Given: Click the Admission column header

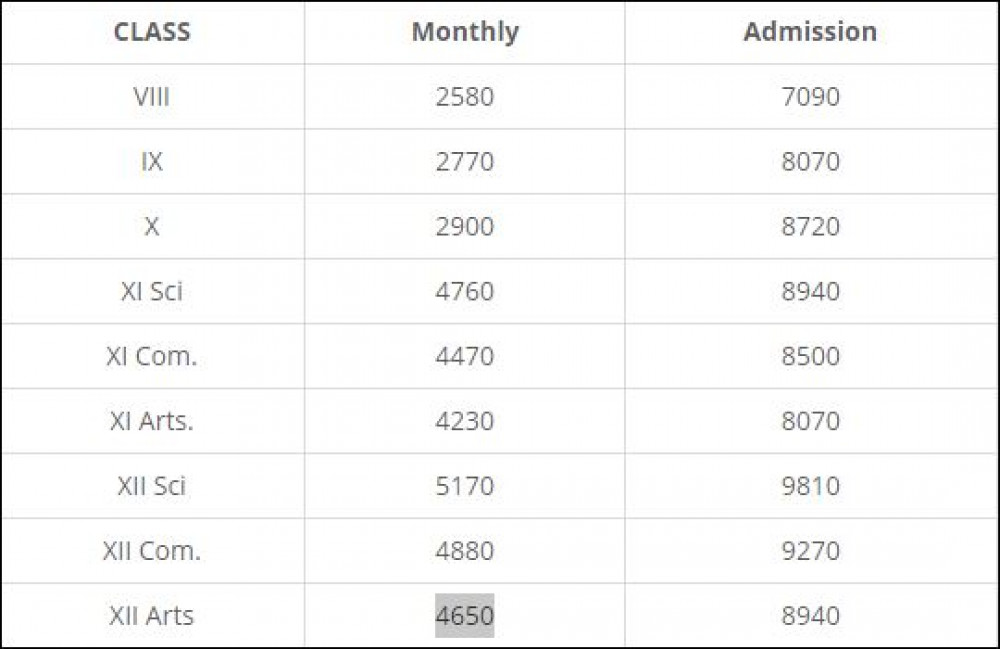Looking at the screenshot, I should [810, 32].
